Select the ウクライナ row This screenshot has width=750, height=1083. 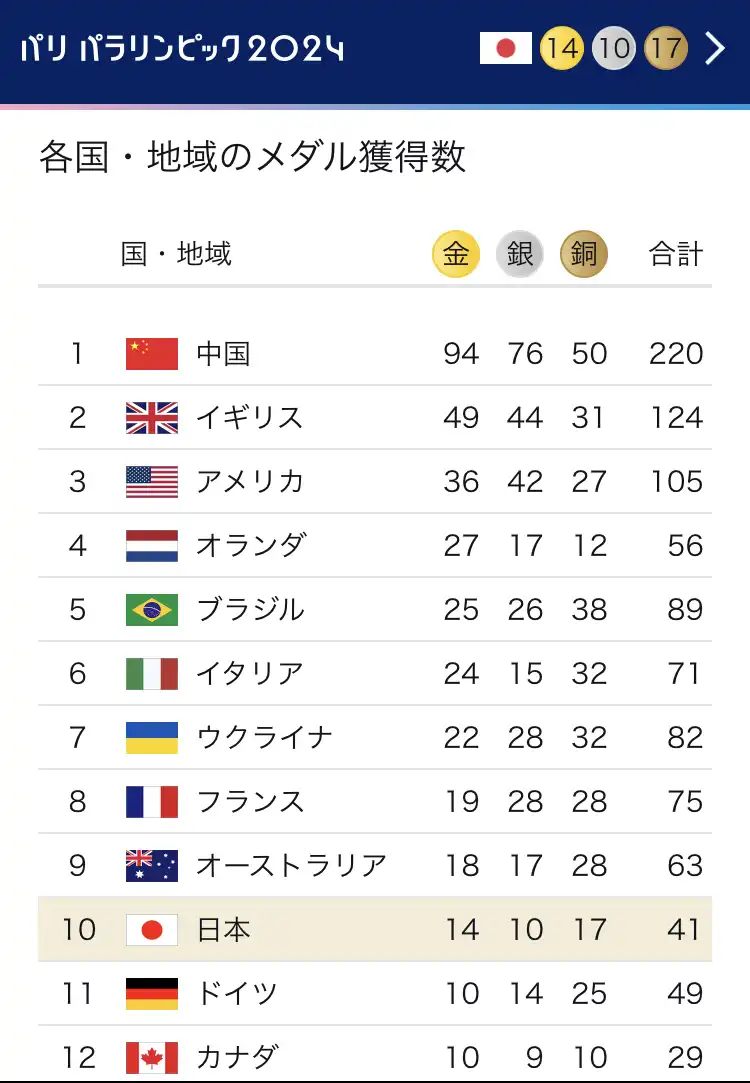pos(375,738)
